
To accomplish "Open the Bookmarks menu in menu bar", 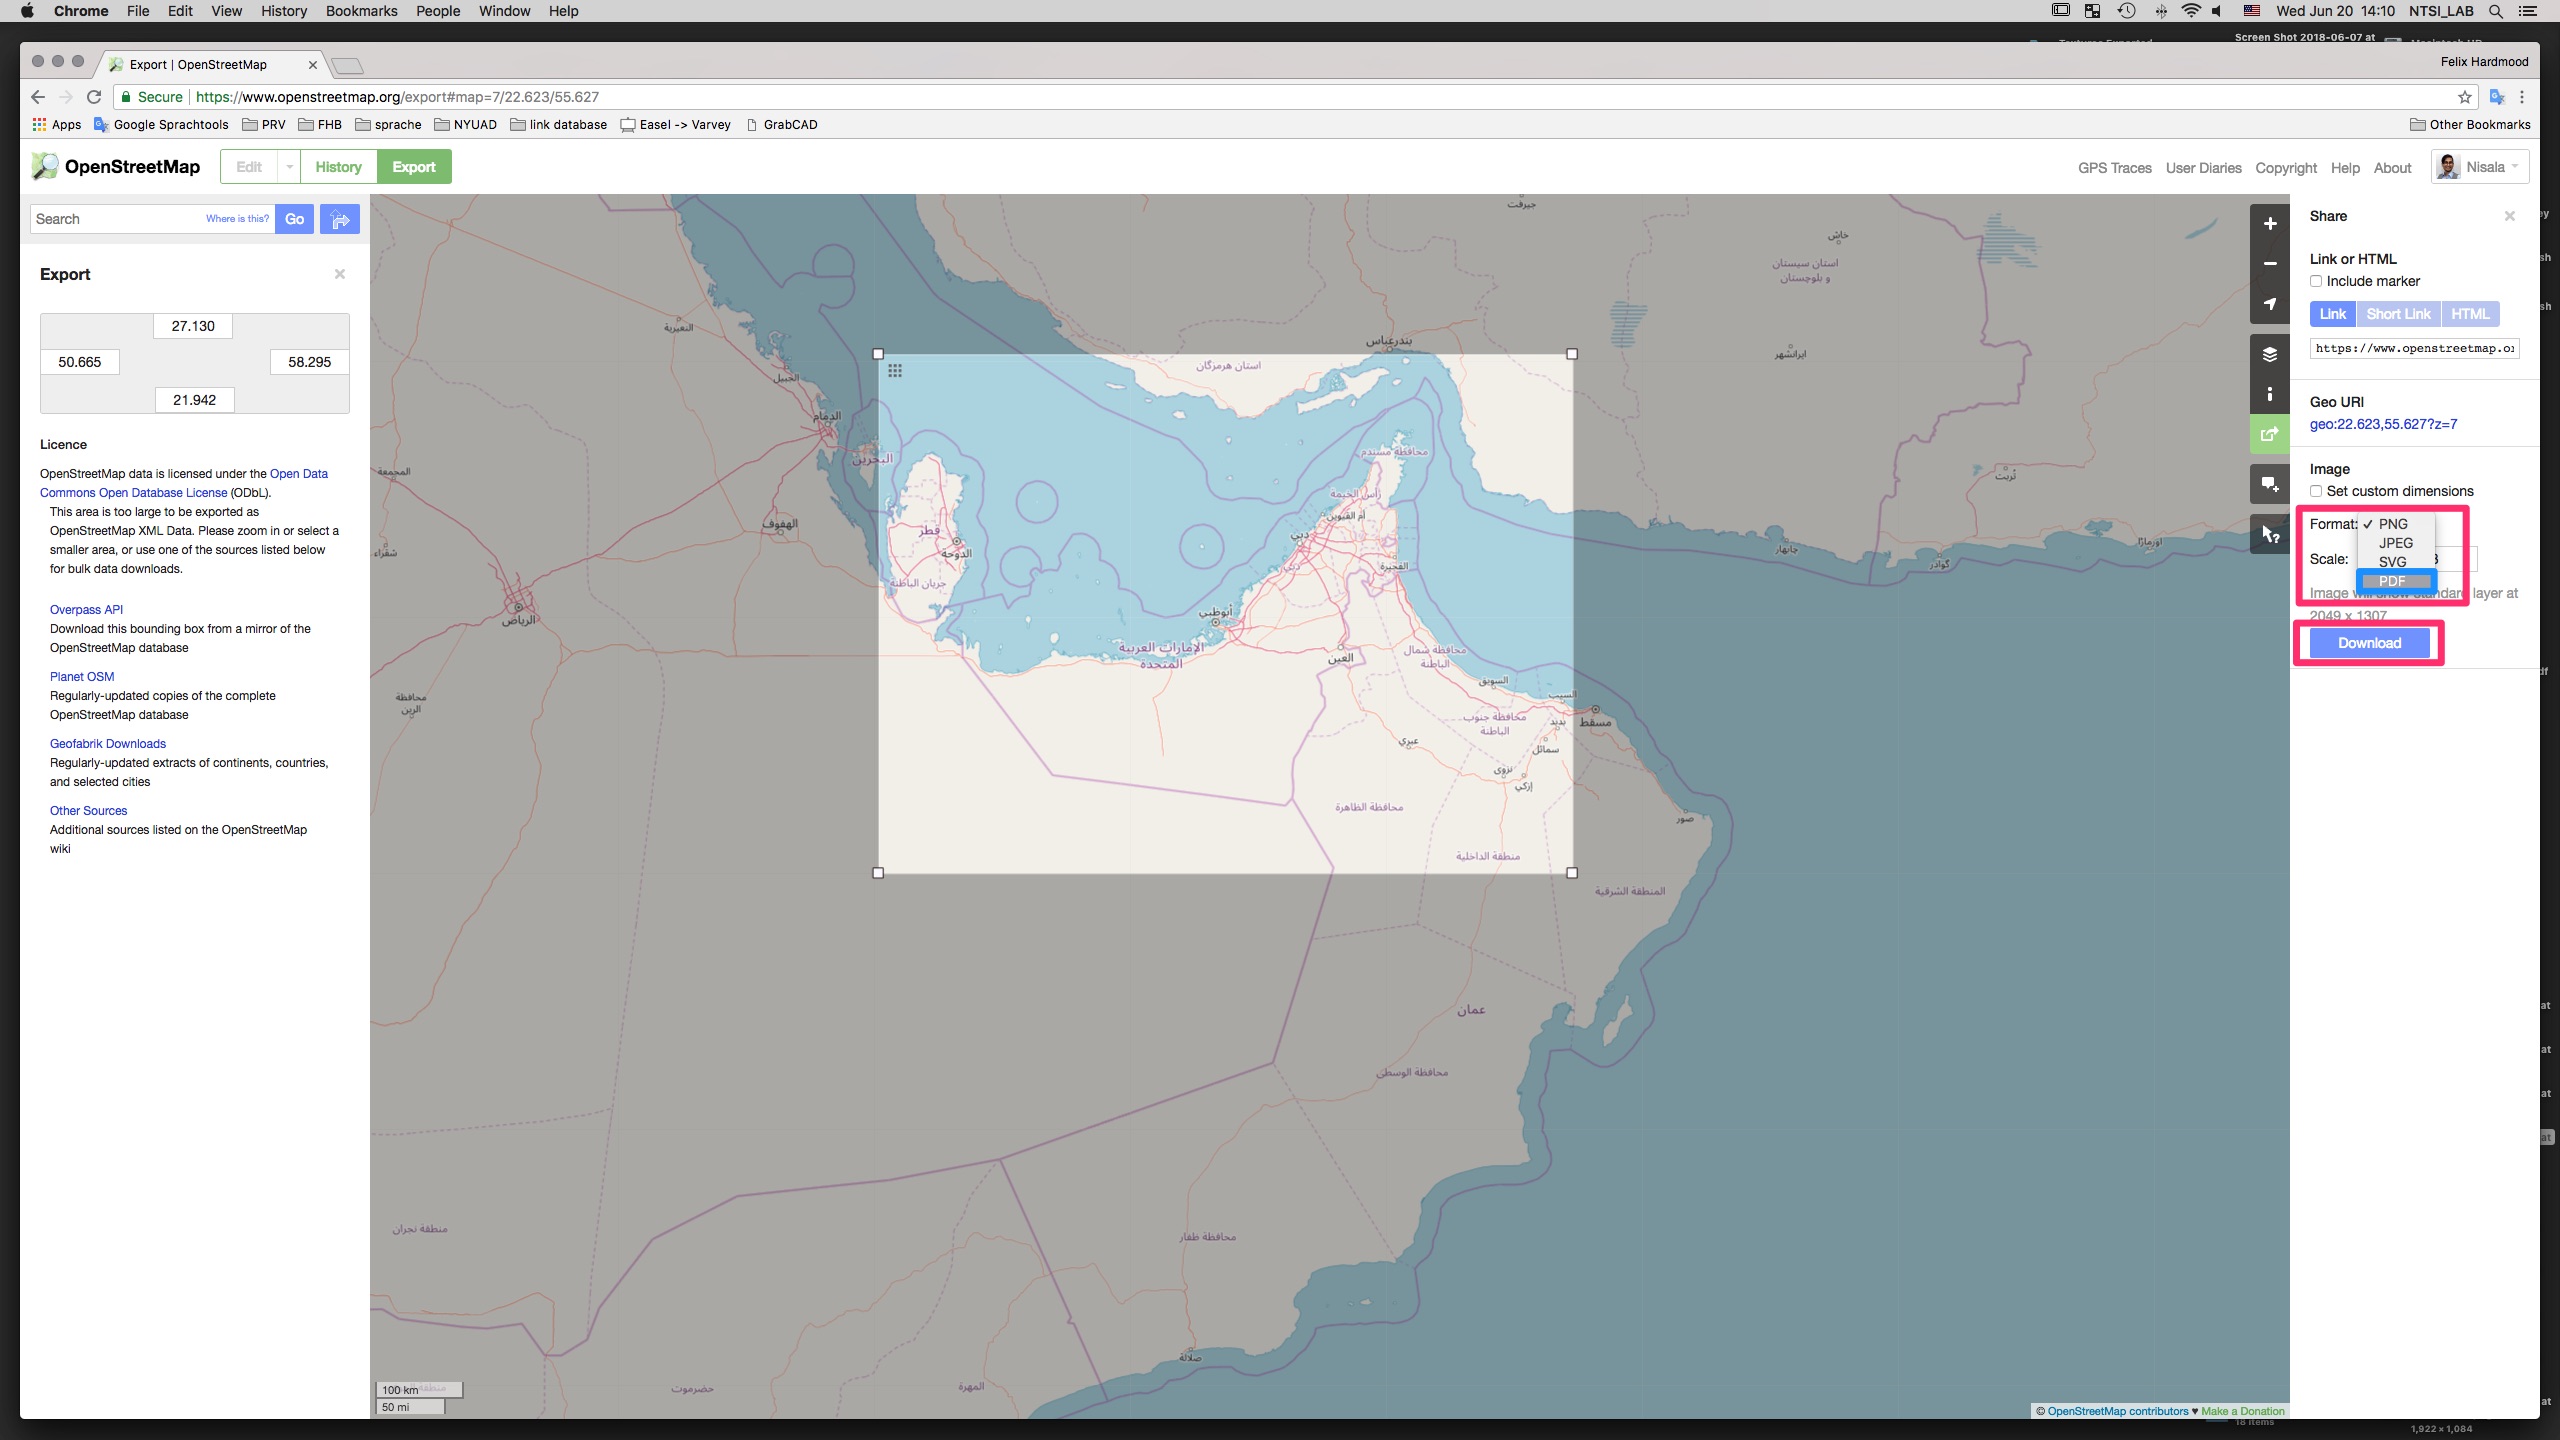I will point(361,11).
